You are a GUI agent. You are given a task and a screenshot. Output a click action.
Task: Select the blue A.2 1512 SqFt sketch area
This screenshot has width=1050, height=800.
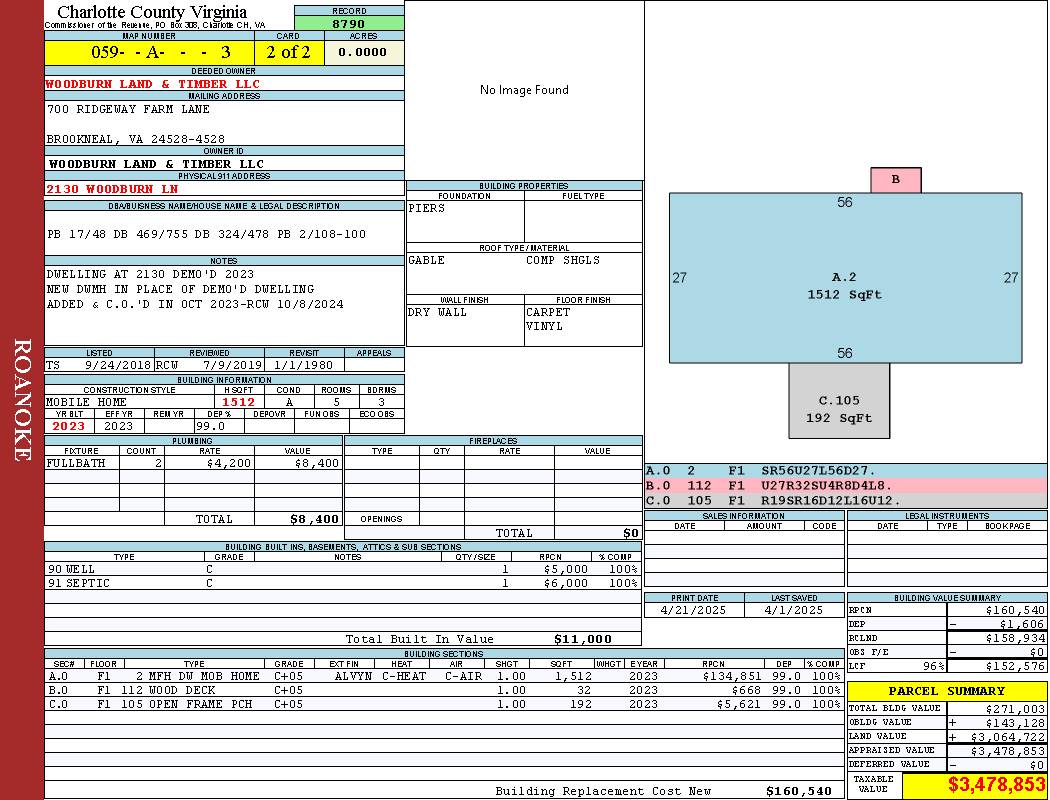click(x=845, y=285)
